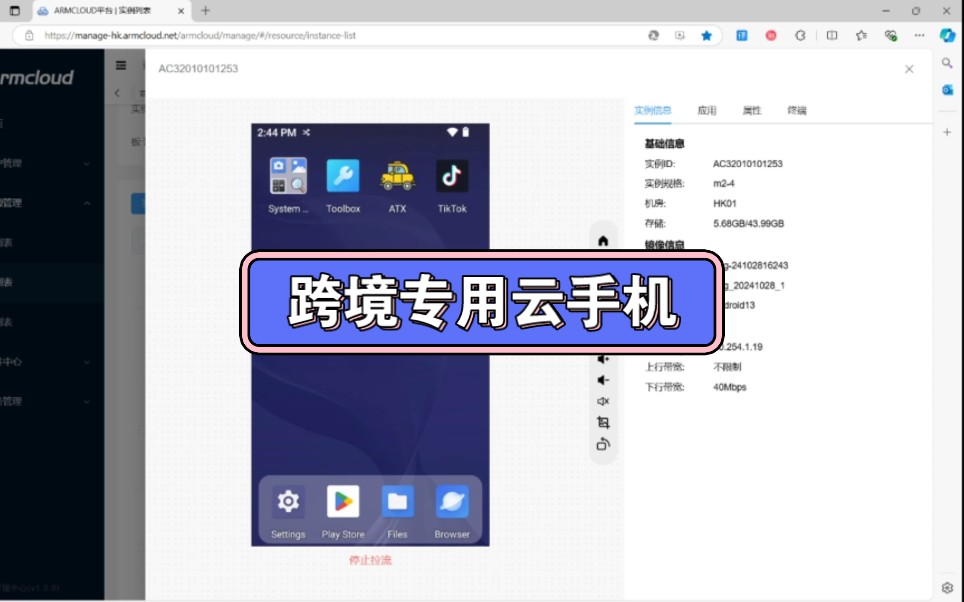Take a screenshot with the crop icon
Viewport: 964px width, 602px height.
point(603,422)
